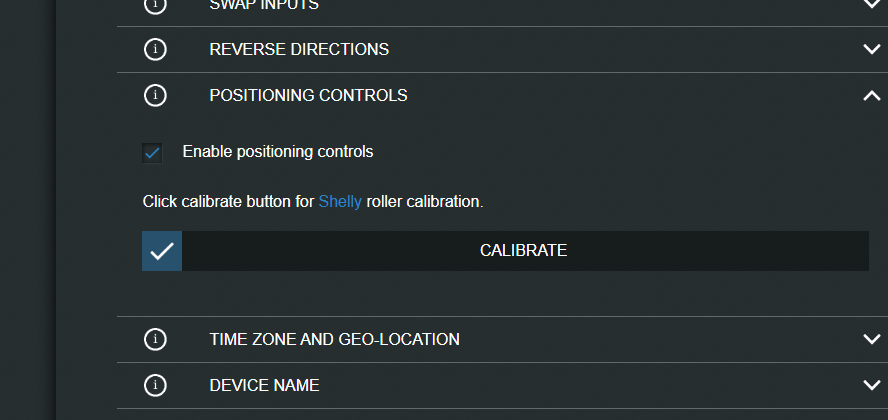Collapse the Positioning Controls section chevron
Viewport: 888px width, 420px height.
pos(871,95)
